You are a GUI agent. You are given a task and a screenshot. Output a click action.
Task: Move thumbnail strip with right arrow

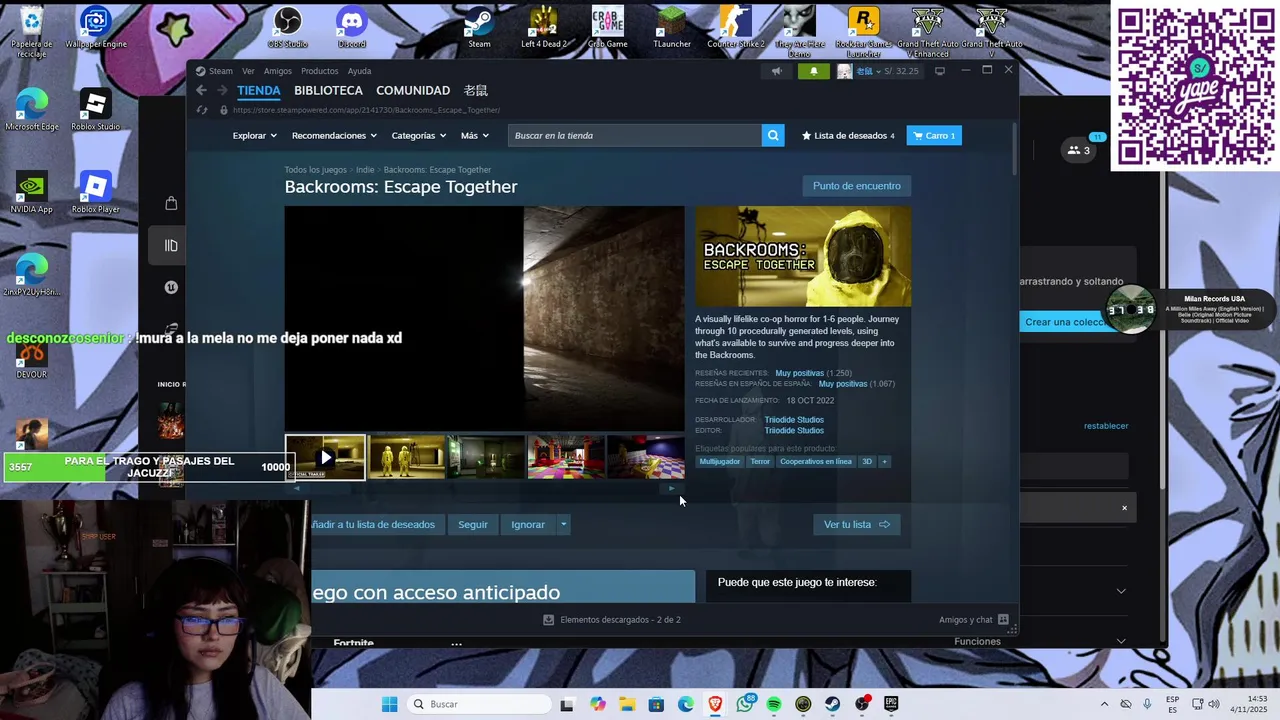(672, 489)
